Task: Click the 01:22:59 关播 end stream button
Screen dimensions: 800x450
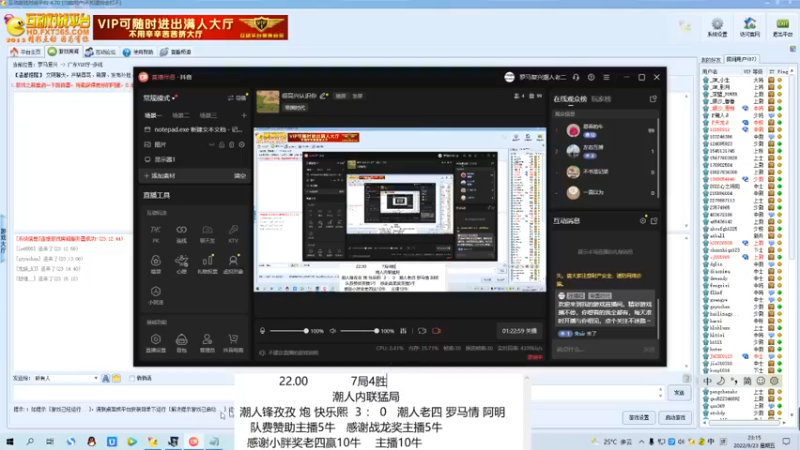Action: click(519, 331)
